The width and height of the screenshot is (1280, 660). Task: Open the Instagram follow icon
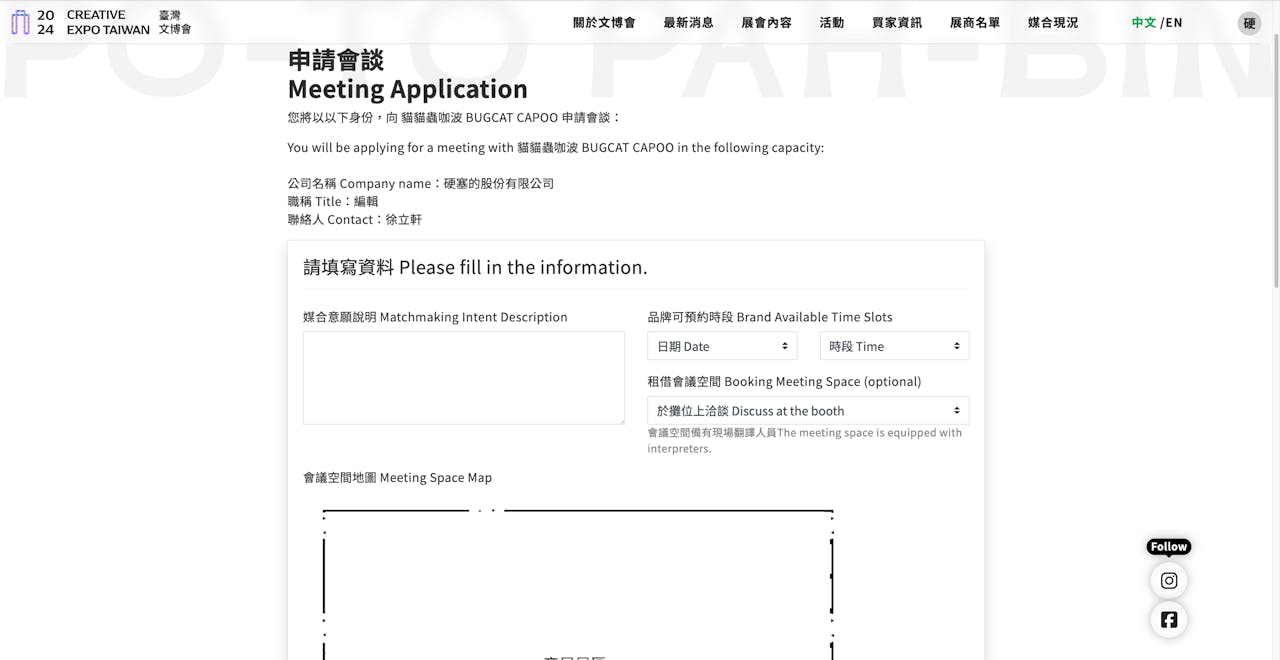[x=1169, y=580]
